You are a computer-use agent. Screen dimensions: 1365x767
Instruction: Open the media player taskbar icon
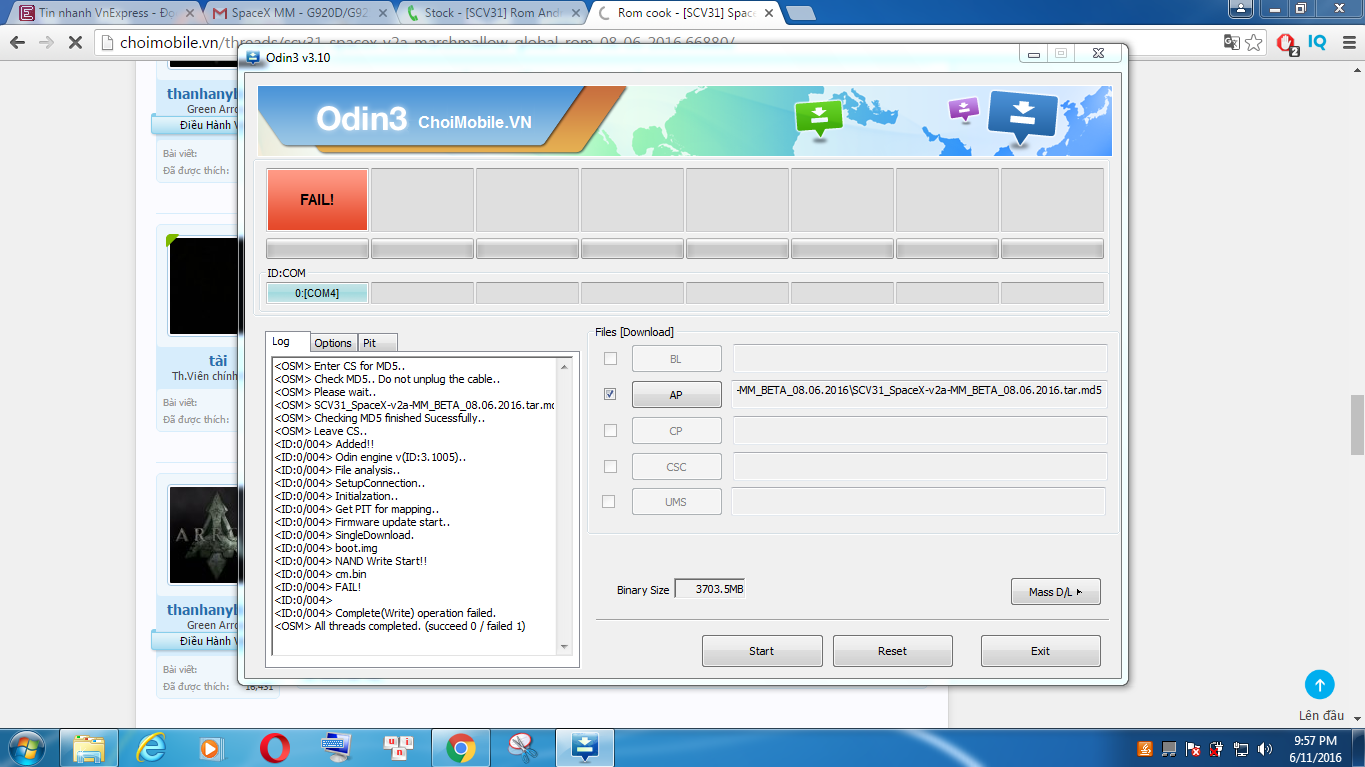[x=213, y=748]
